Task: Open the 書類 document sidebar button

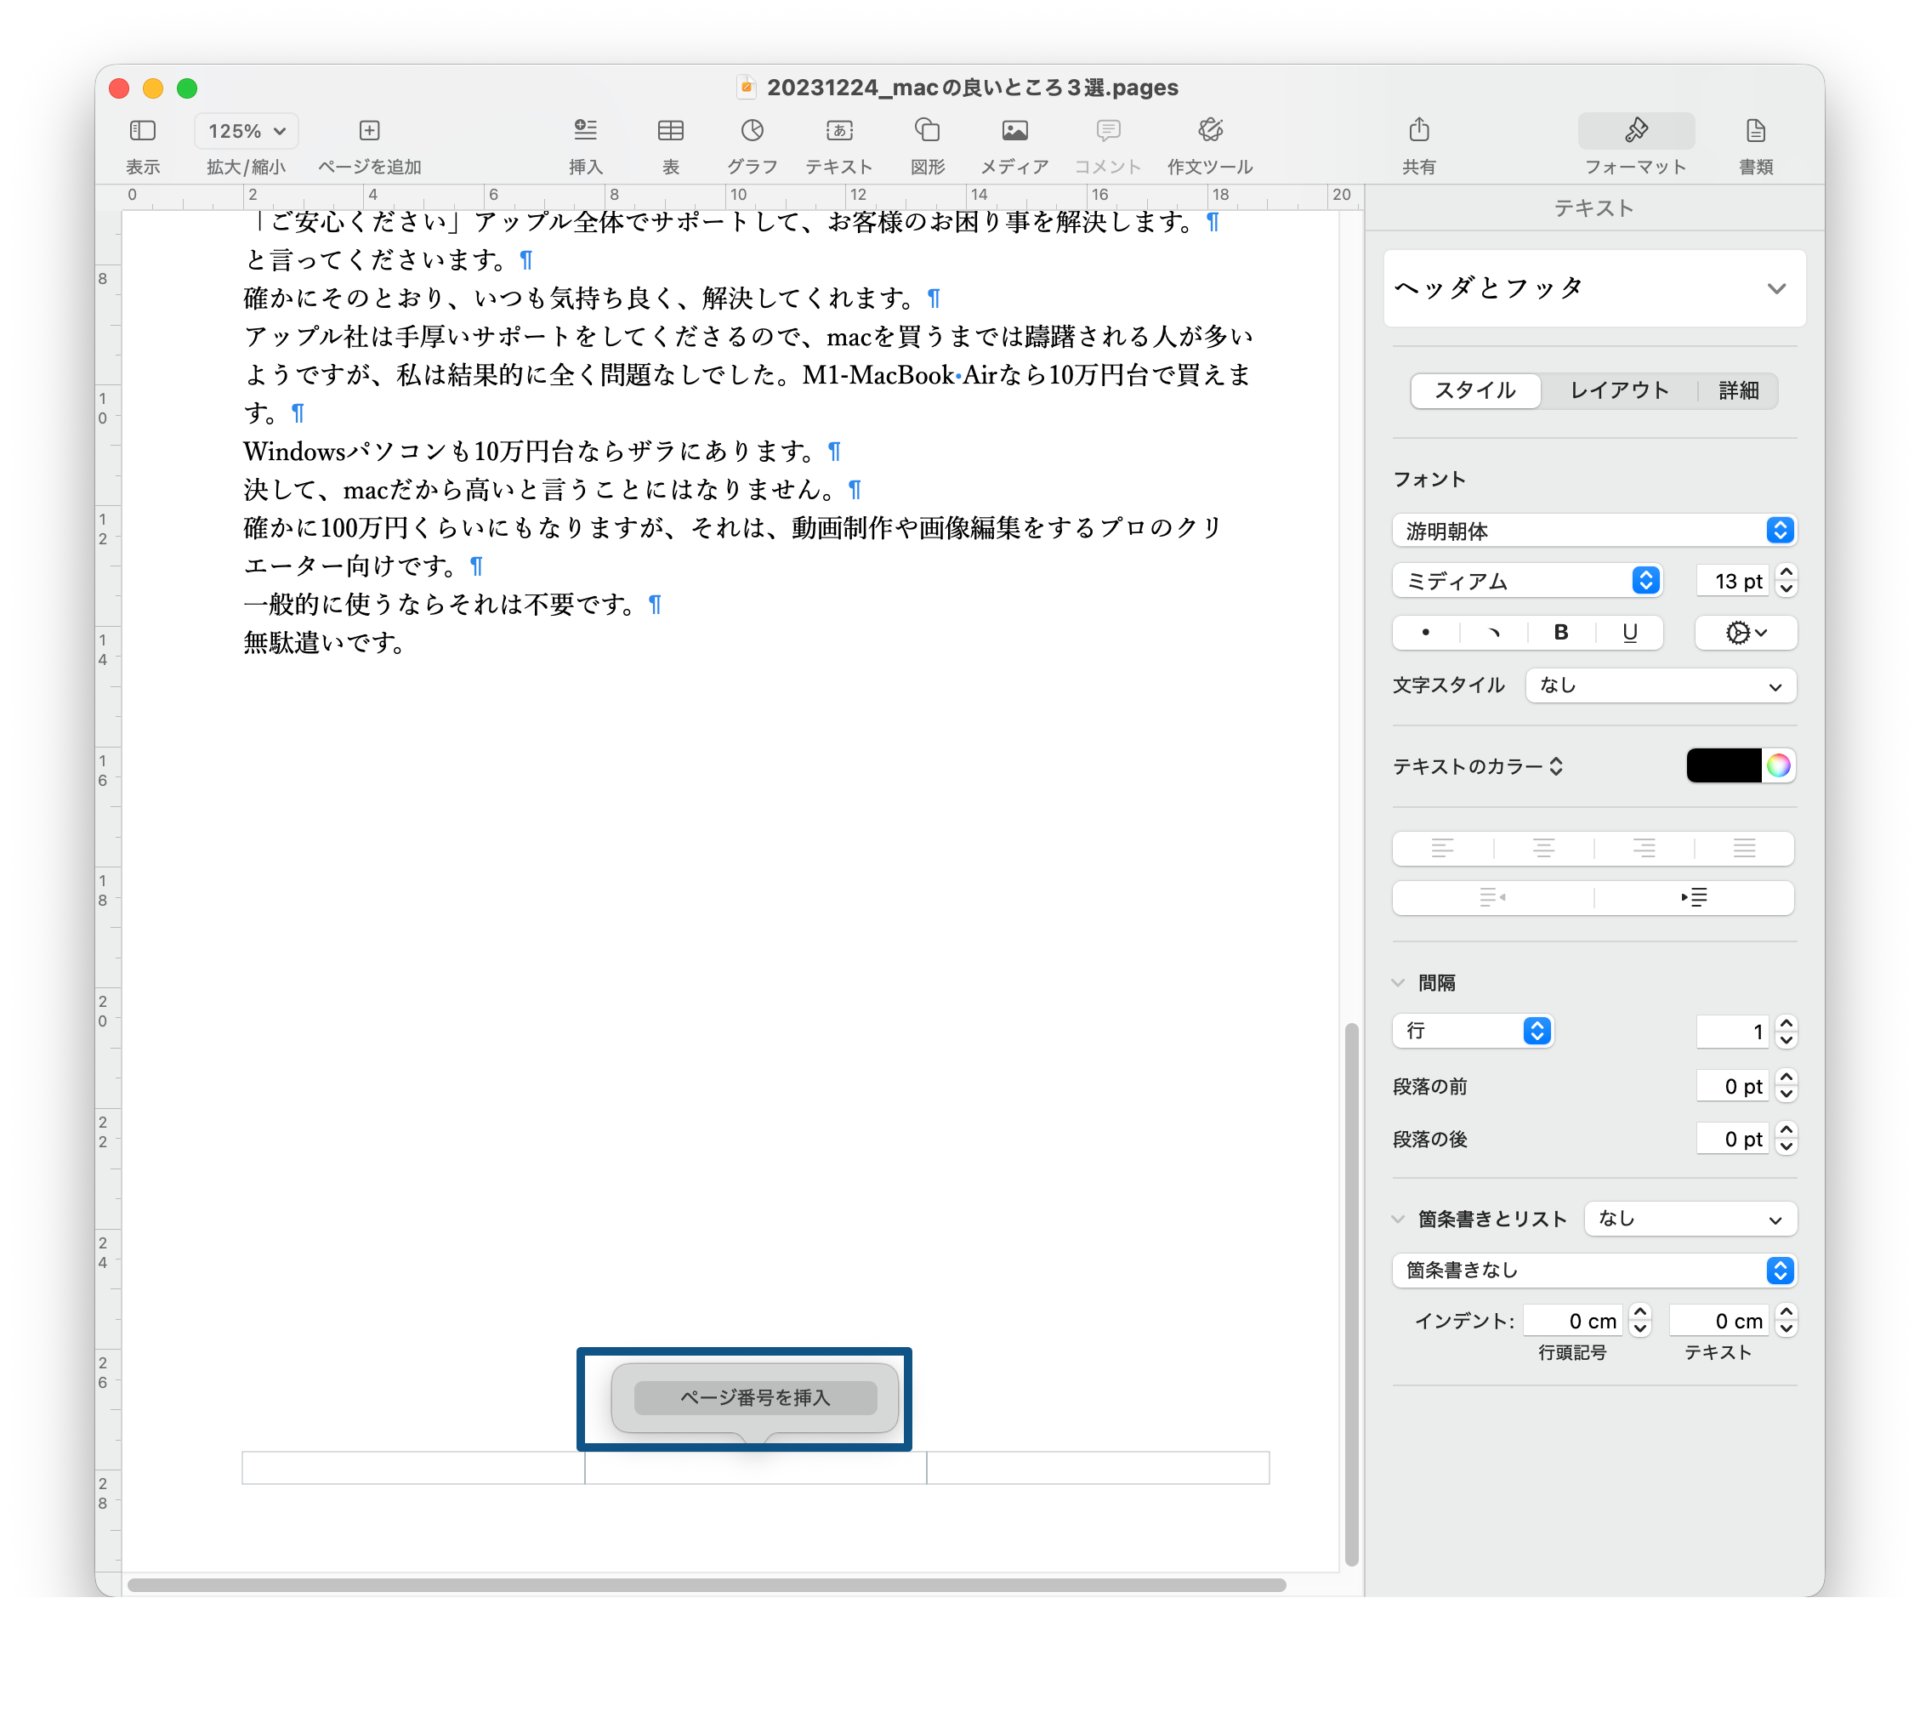Action: pyautogui.click(x=1755, y=131)
